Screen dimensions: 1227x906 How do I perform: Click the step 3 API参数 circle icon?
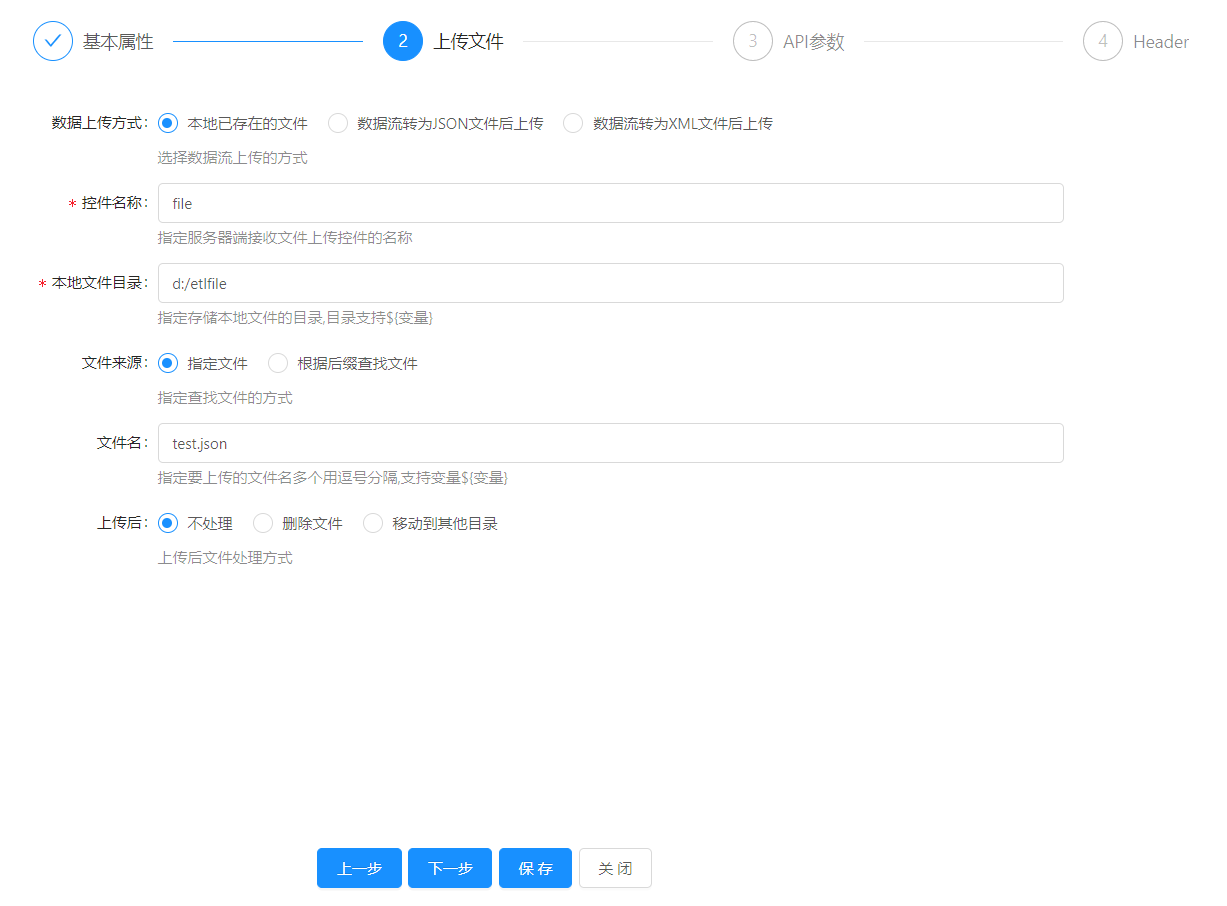click(x=753, y=41)
